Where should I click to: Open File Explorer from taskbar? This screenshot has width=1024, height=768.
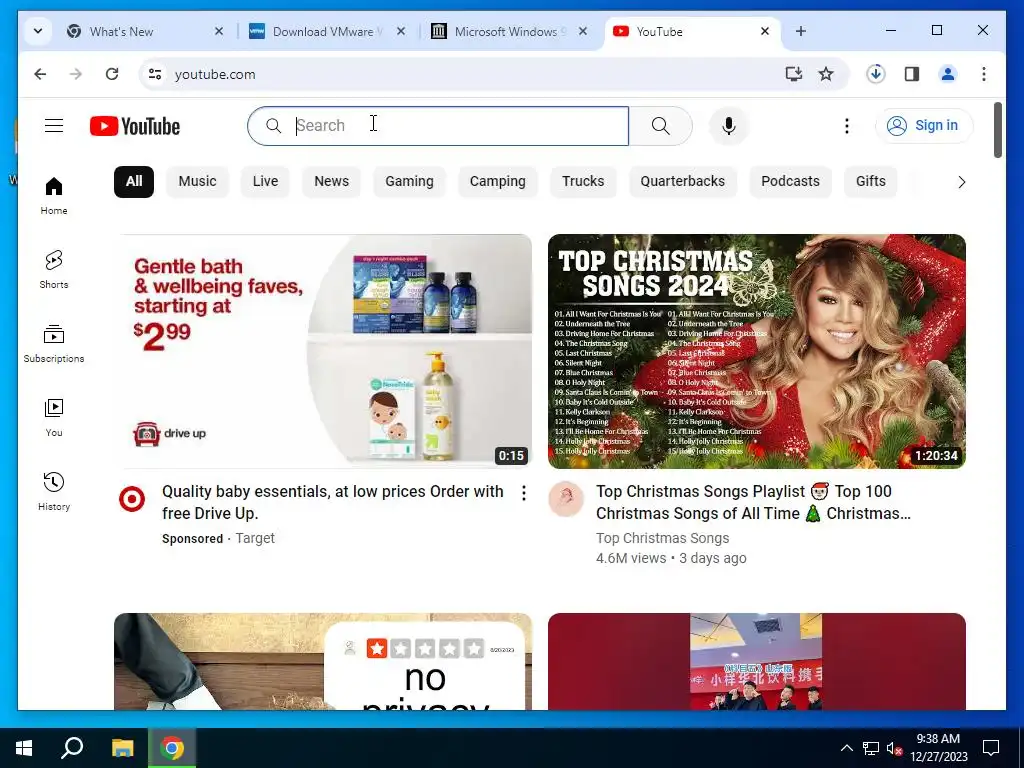[122, 748]
